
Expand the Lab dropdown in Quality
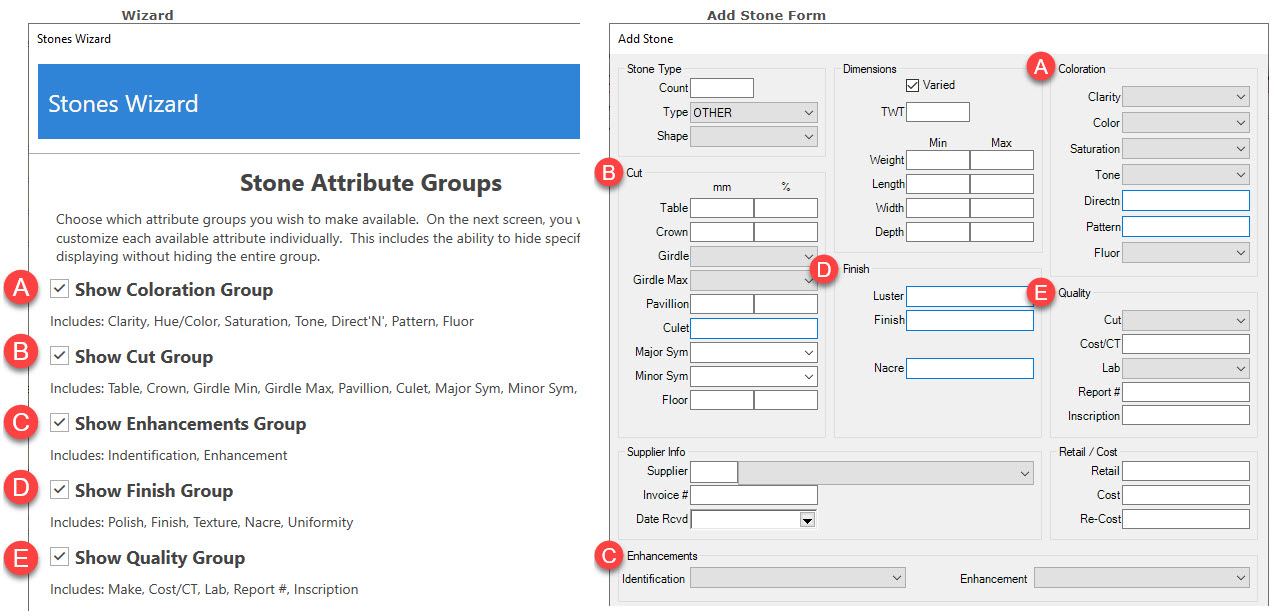(1186, 368)
